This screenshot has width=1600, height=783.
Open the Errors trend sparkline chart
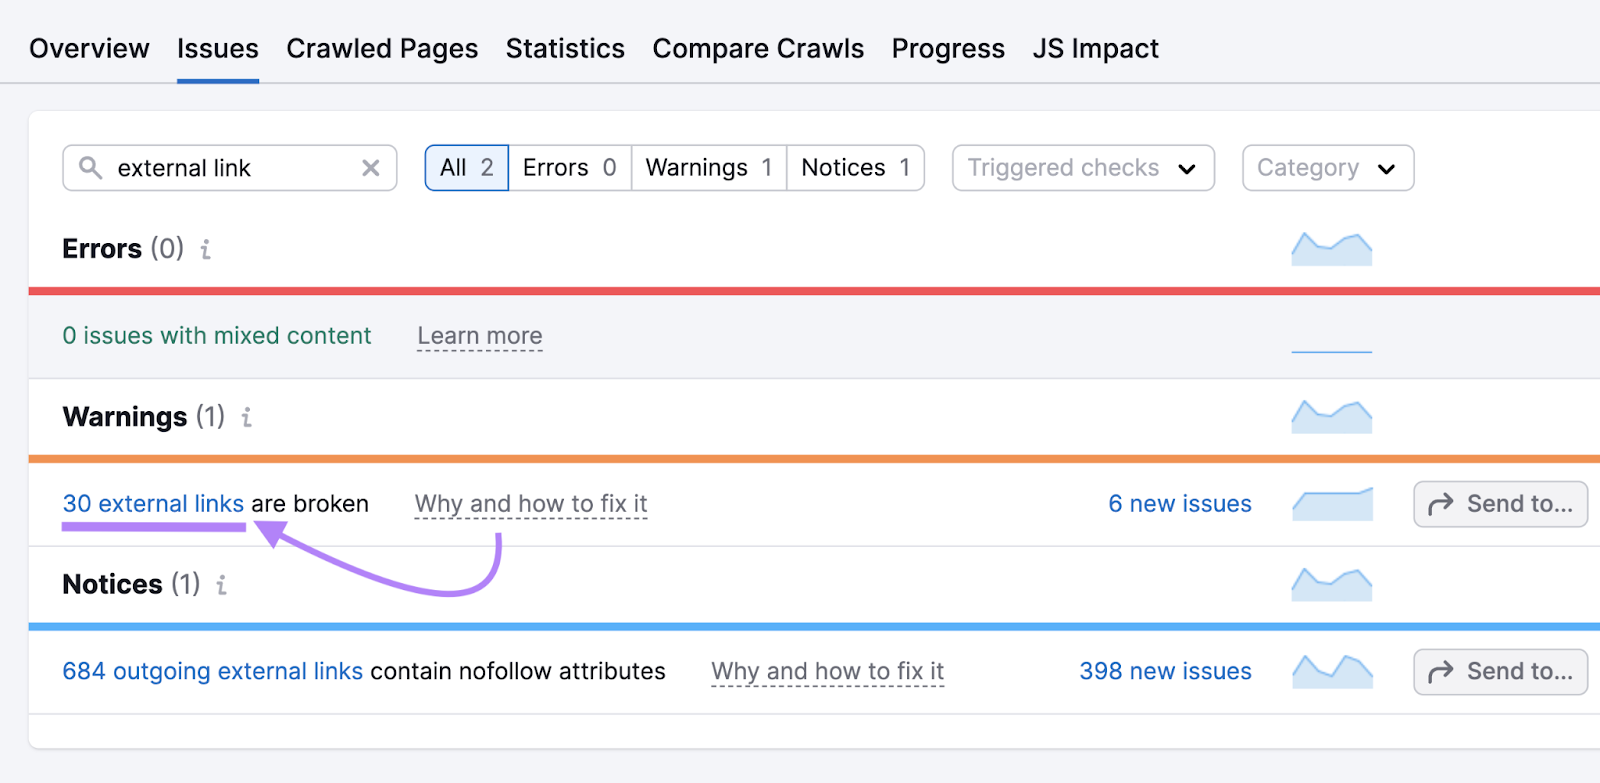[x=1331, y=249]
